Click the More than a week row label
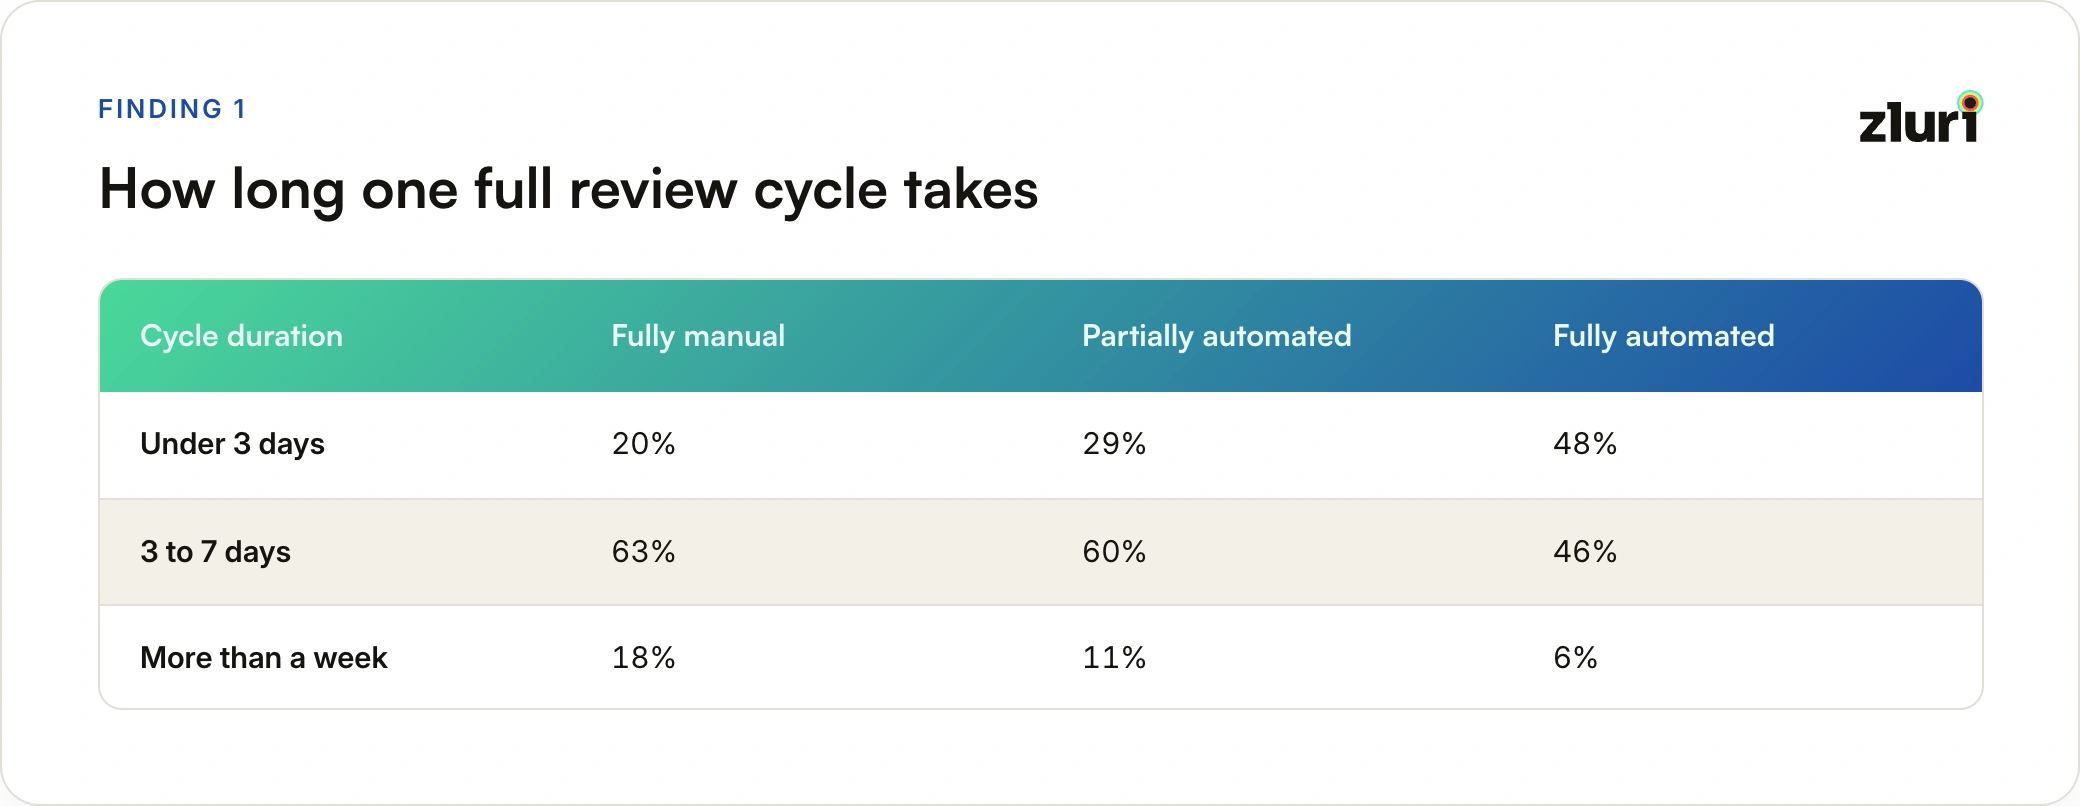This screenshot has width=2080, height=806. tap(263, 658)
